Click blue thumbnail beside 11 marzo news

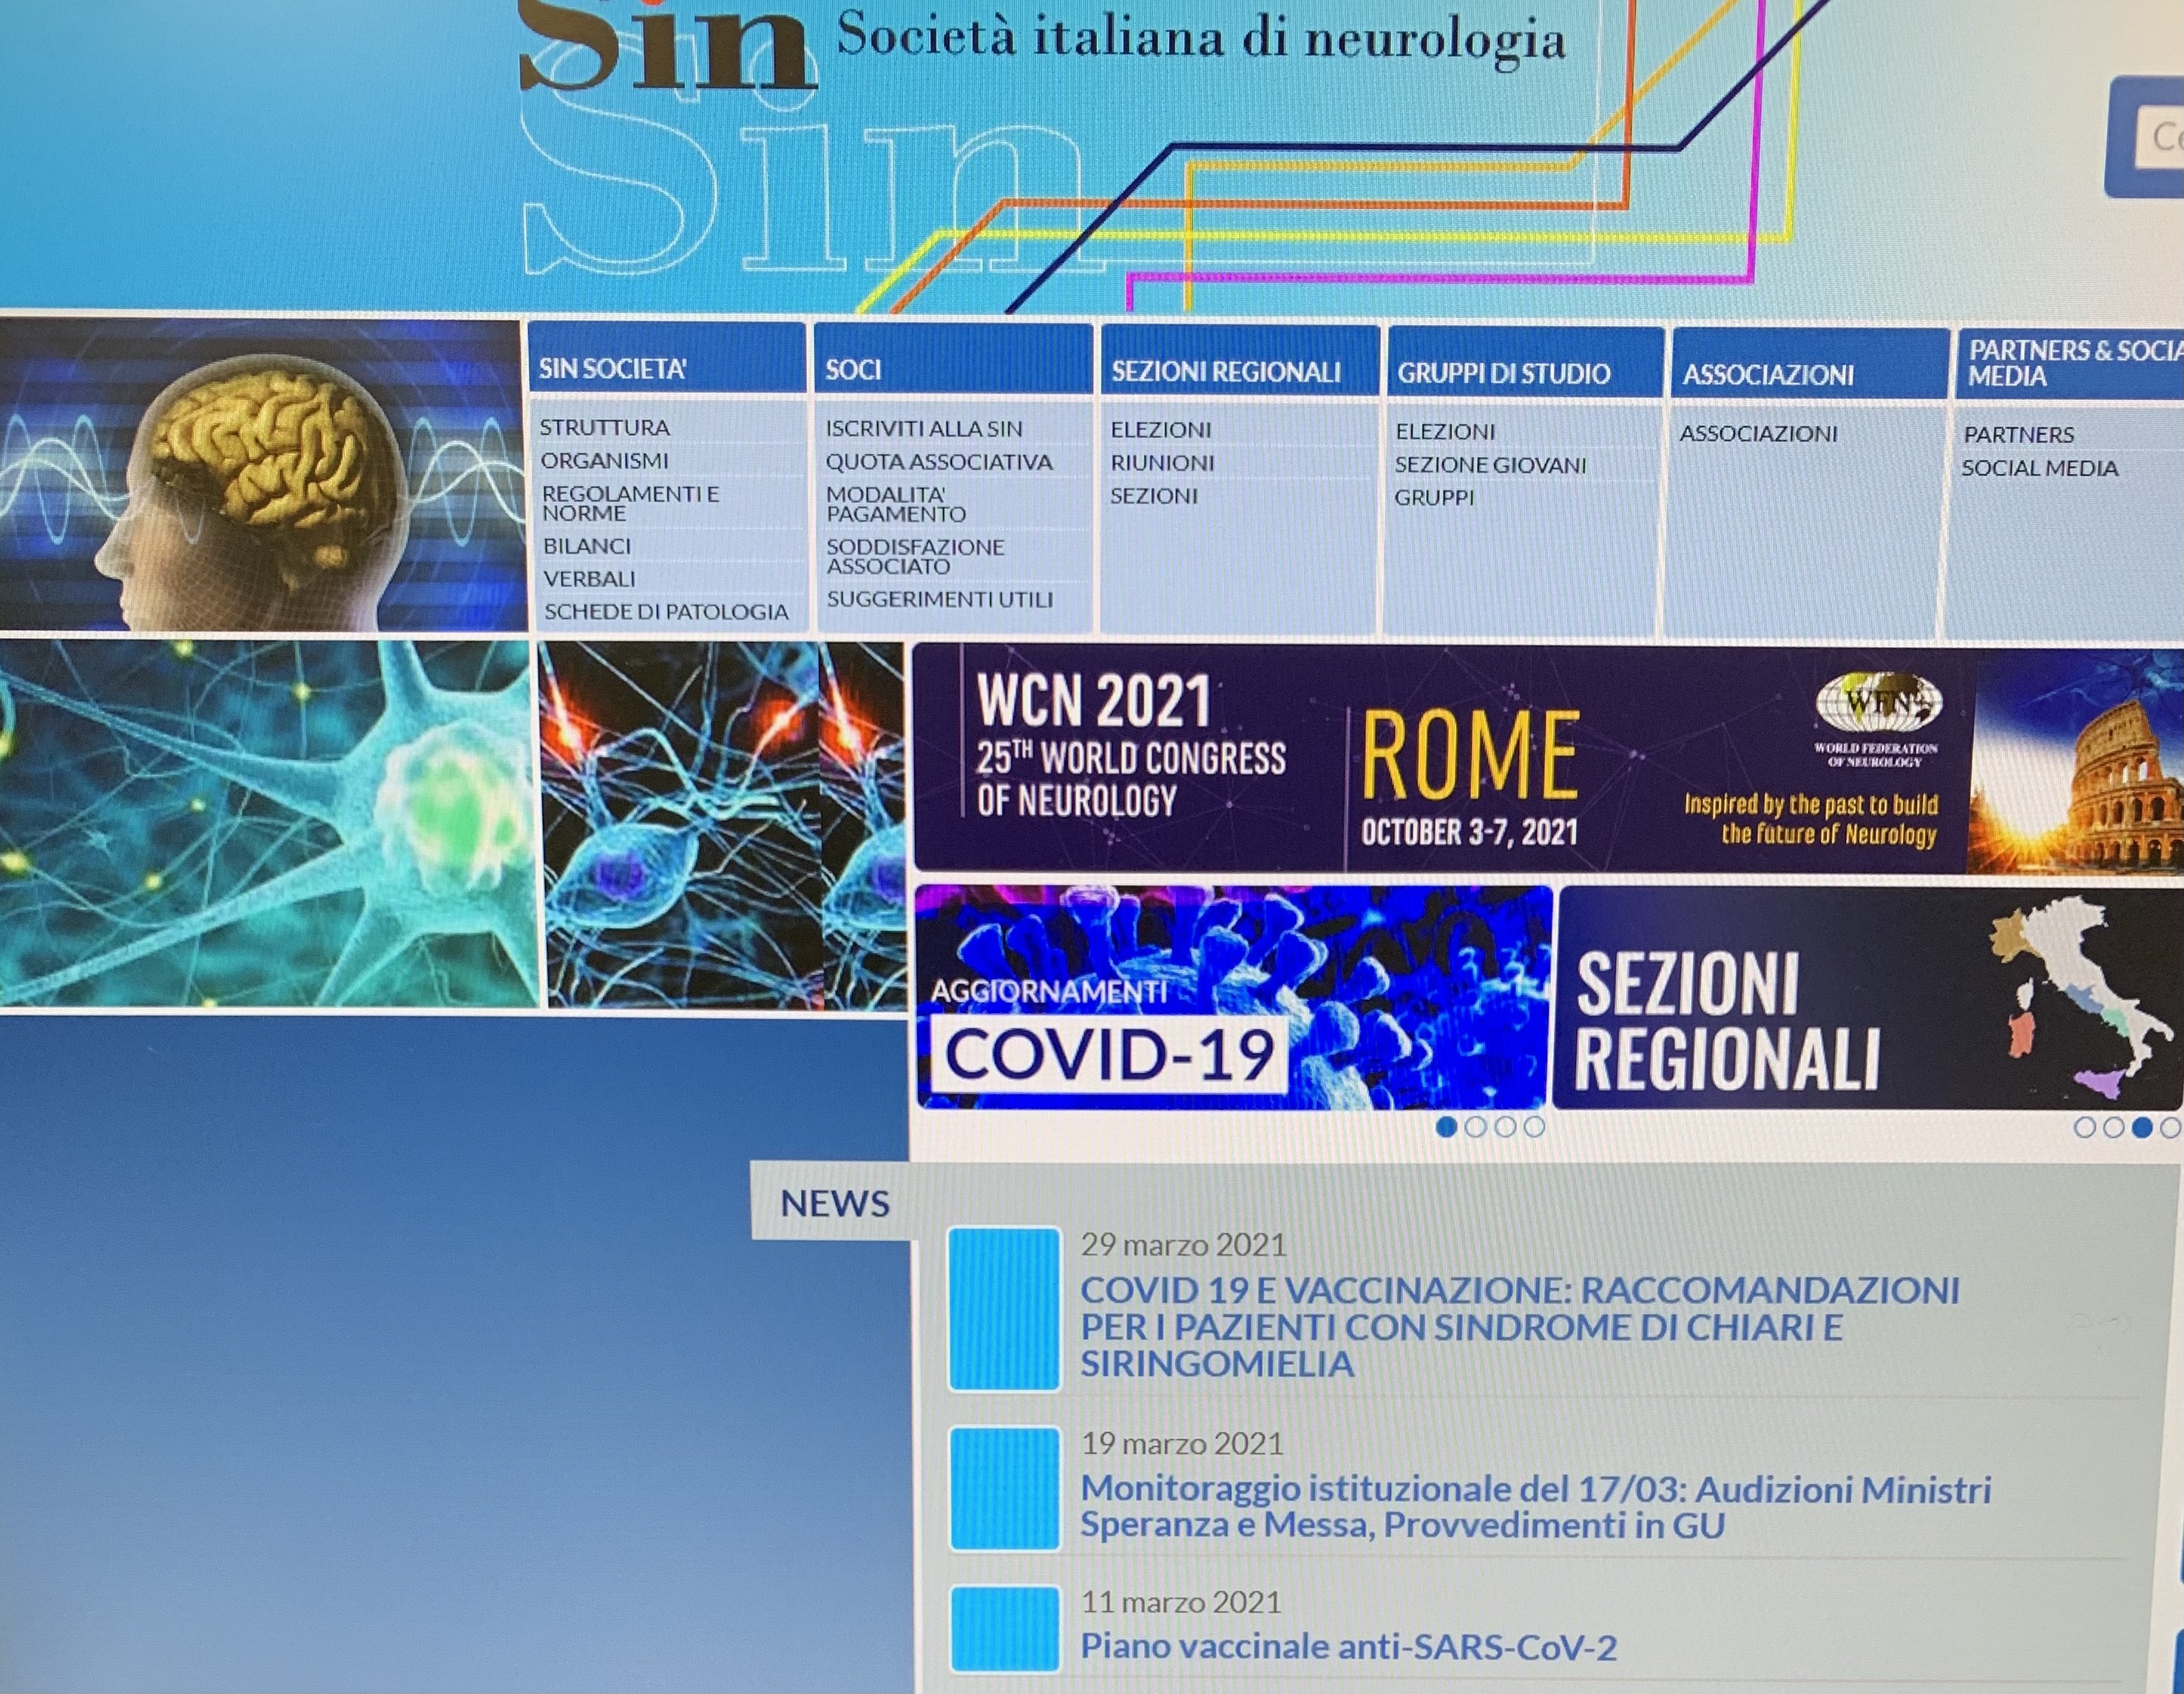click(1004, 1629)
